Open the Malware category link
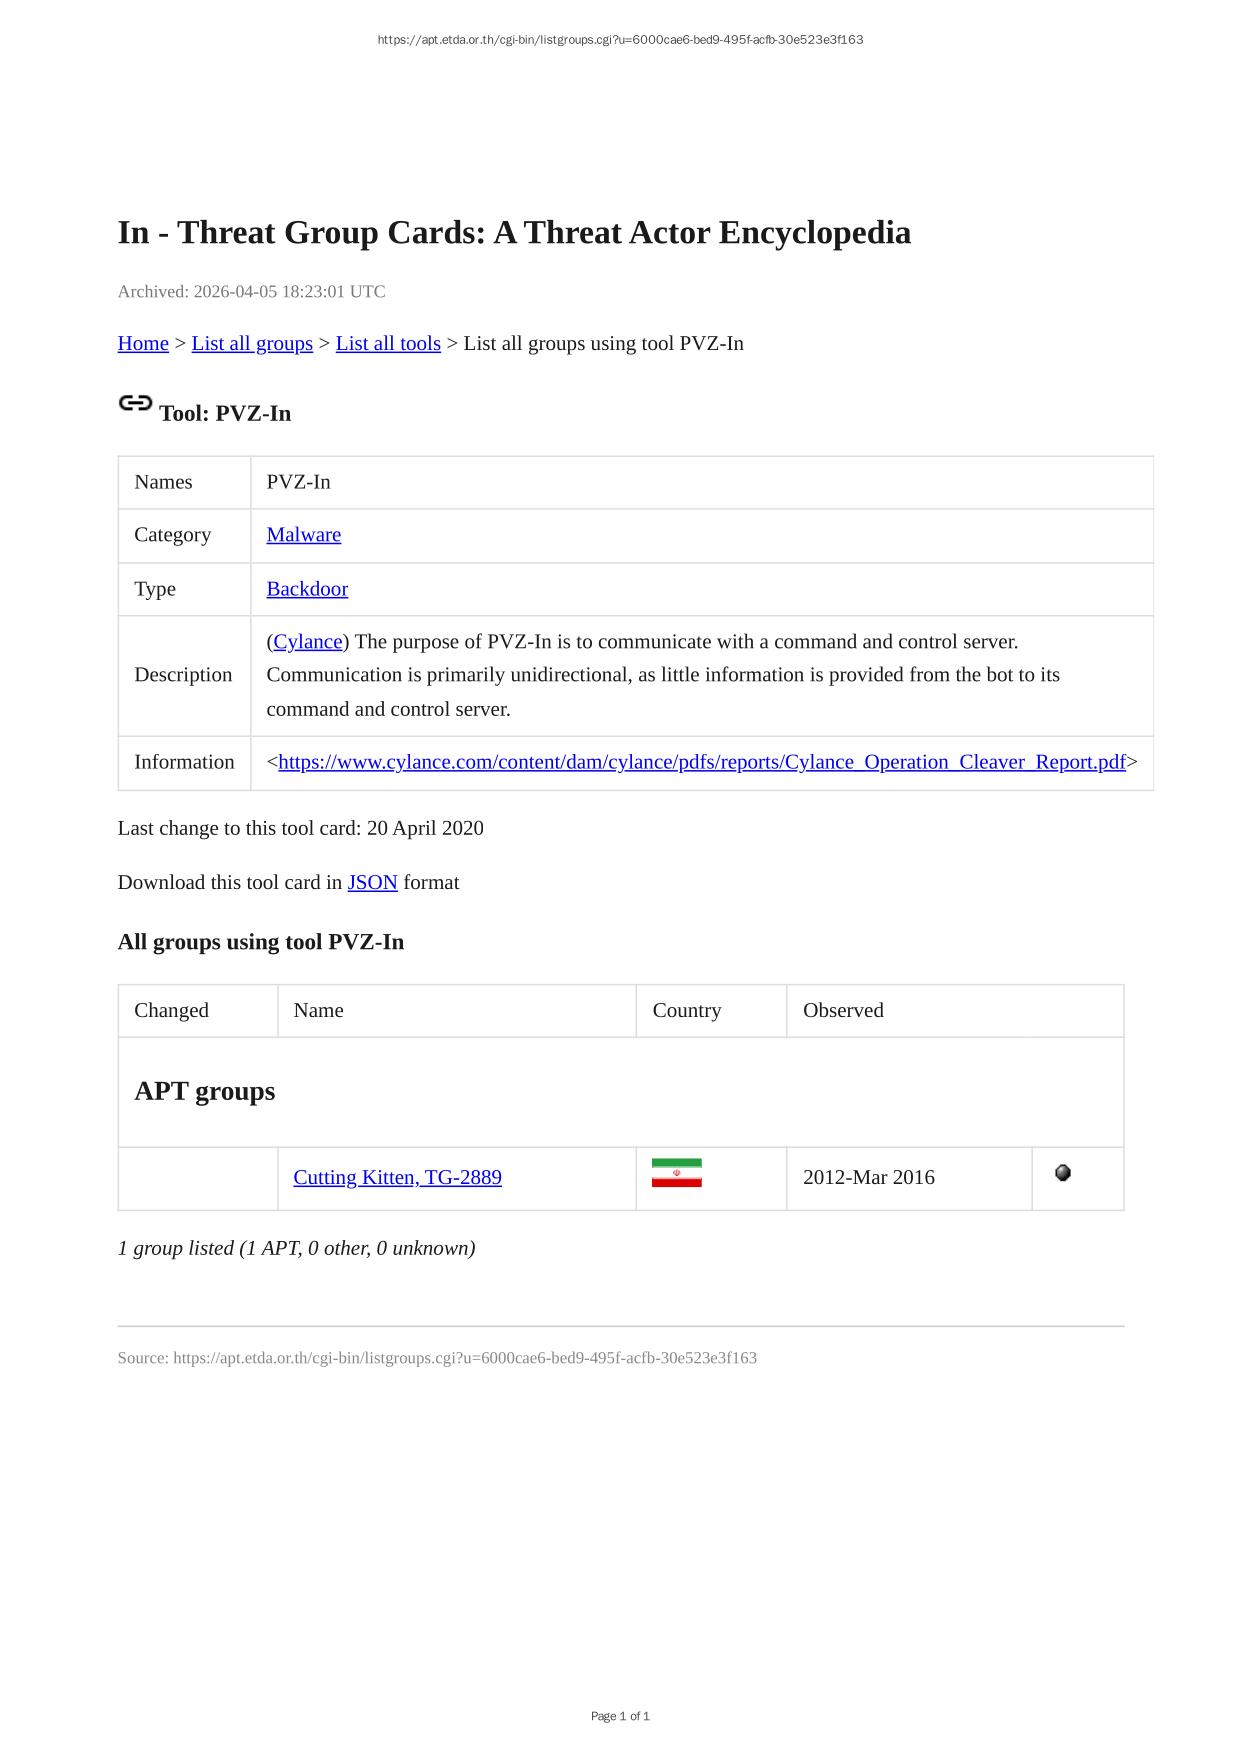Viewport: 1242px width, 1756px height. 303,535
